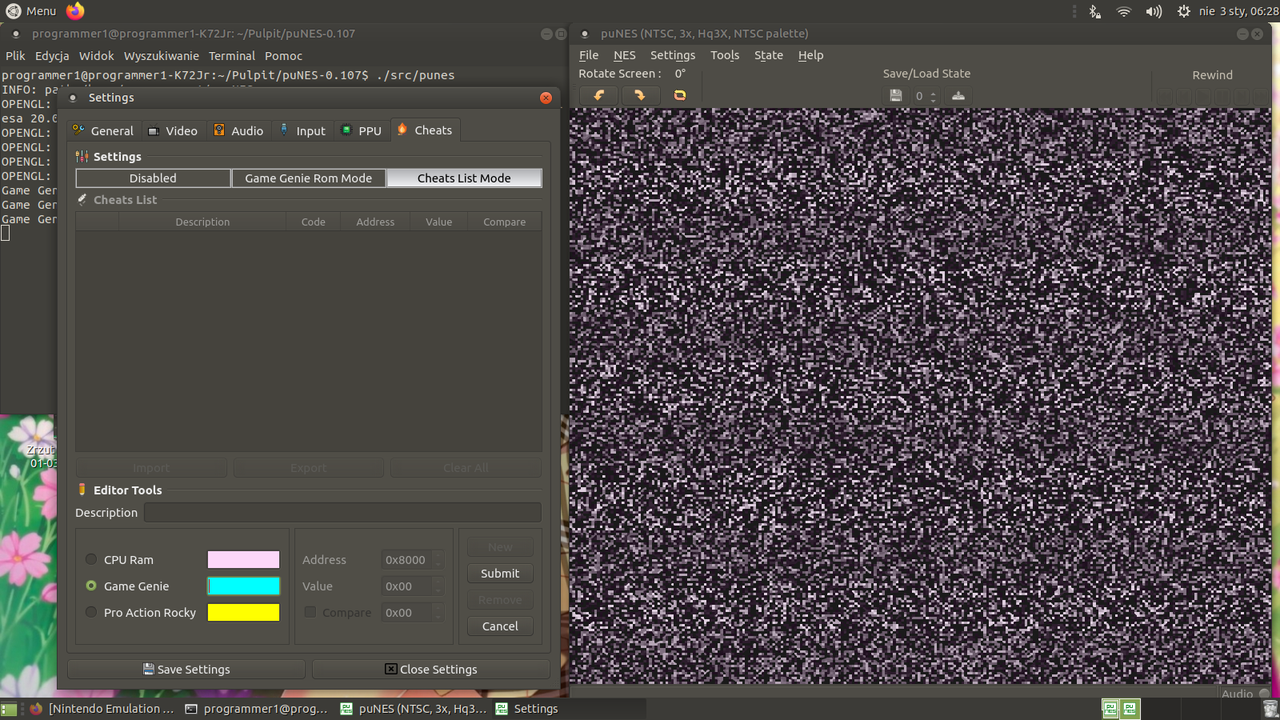
Task: Click the clock showing nie 3 sty, 06:28
Action: coord(1238,11)
